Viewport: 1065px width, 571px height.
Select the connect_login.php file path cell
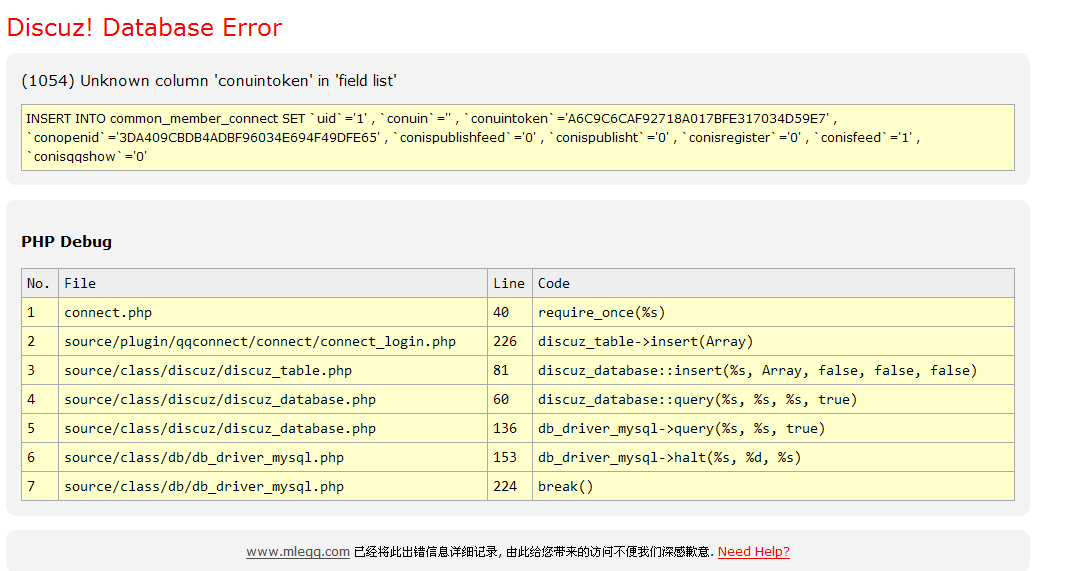[x=260, y=341]
